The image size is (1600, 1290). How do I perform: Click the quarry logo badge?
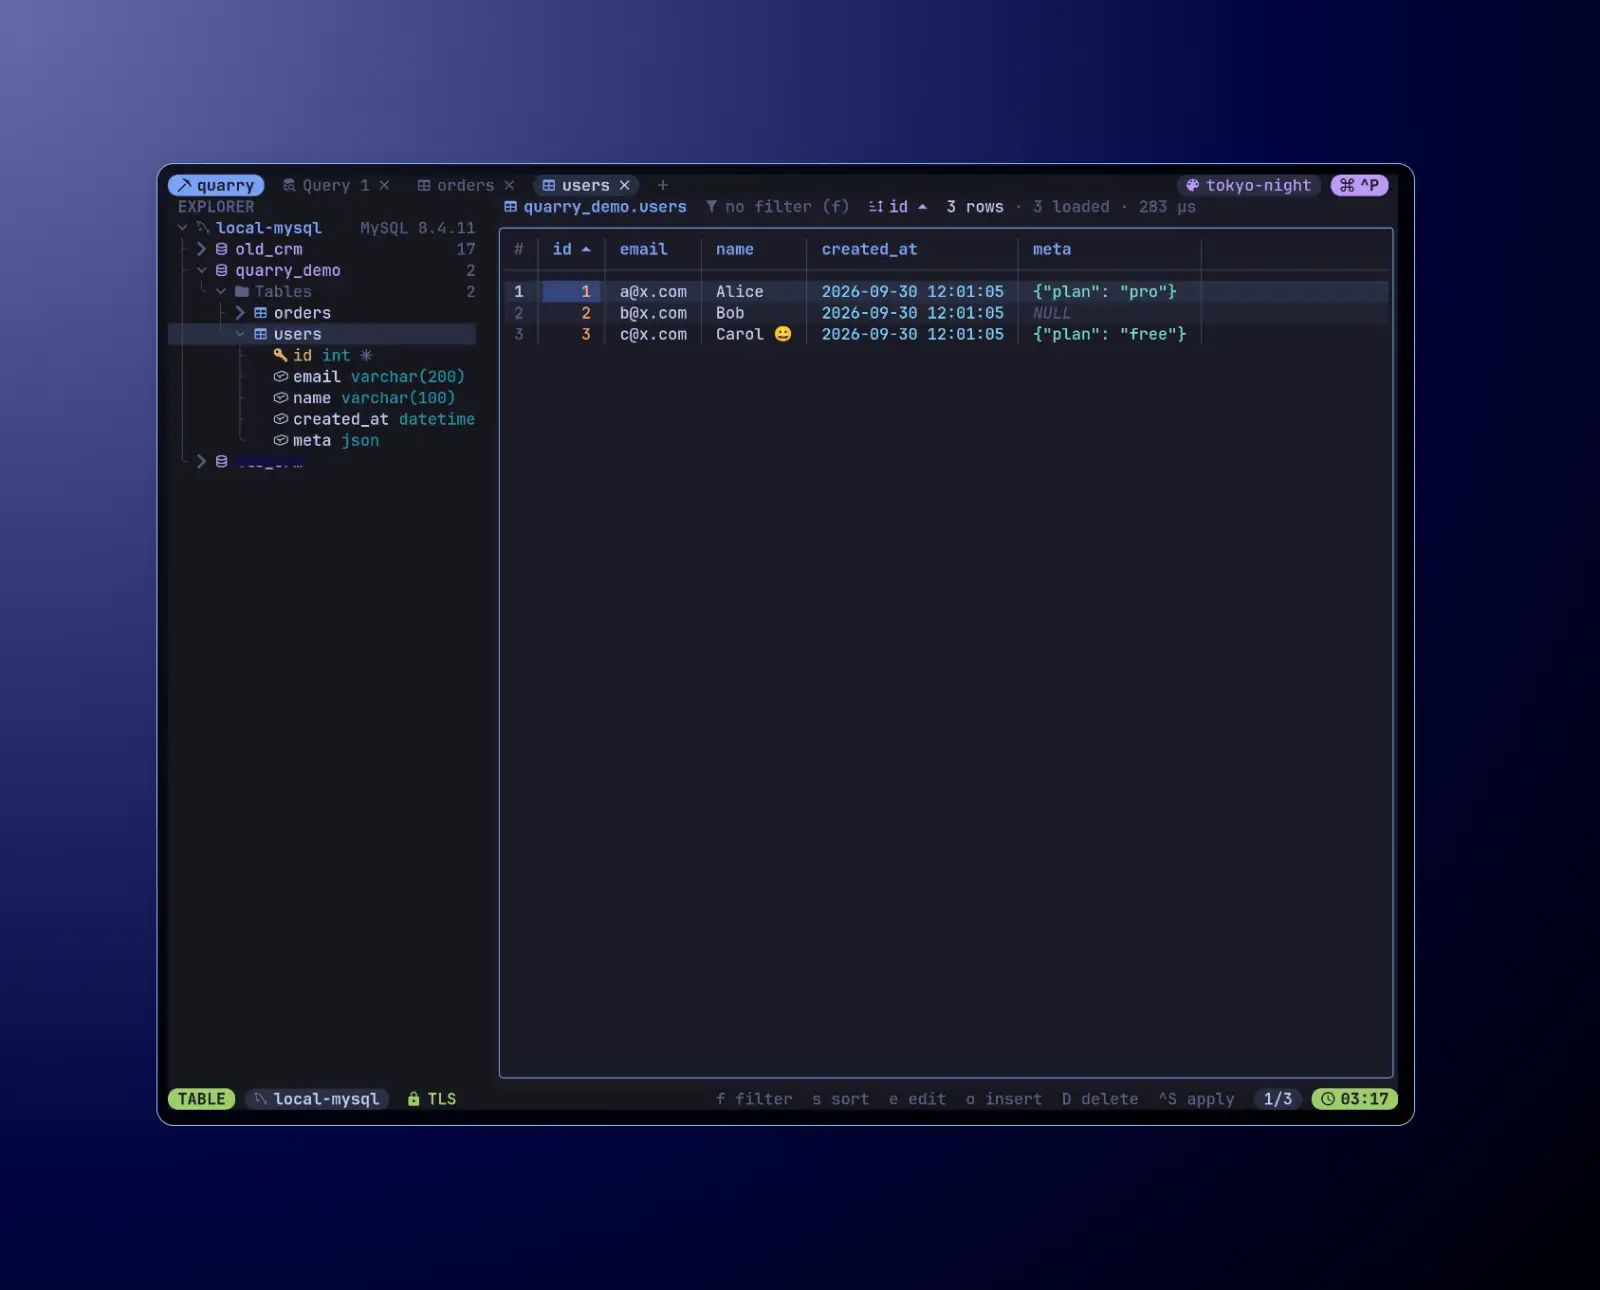click(x=216, y=185)
